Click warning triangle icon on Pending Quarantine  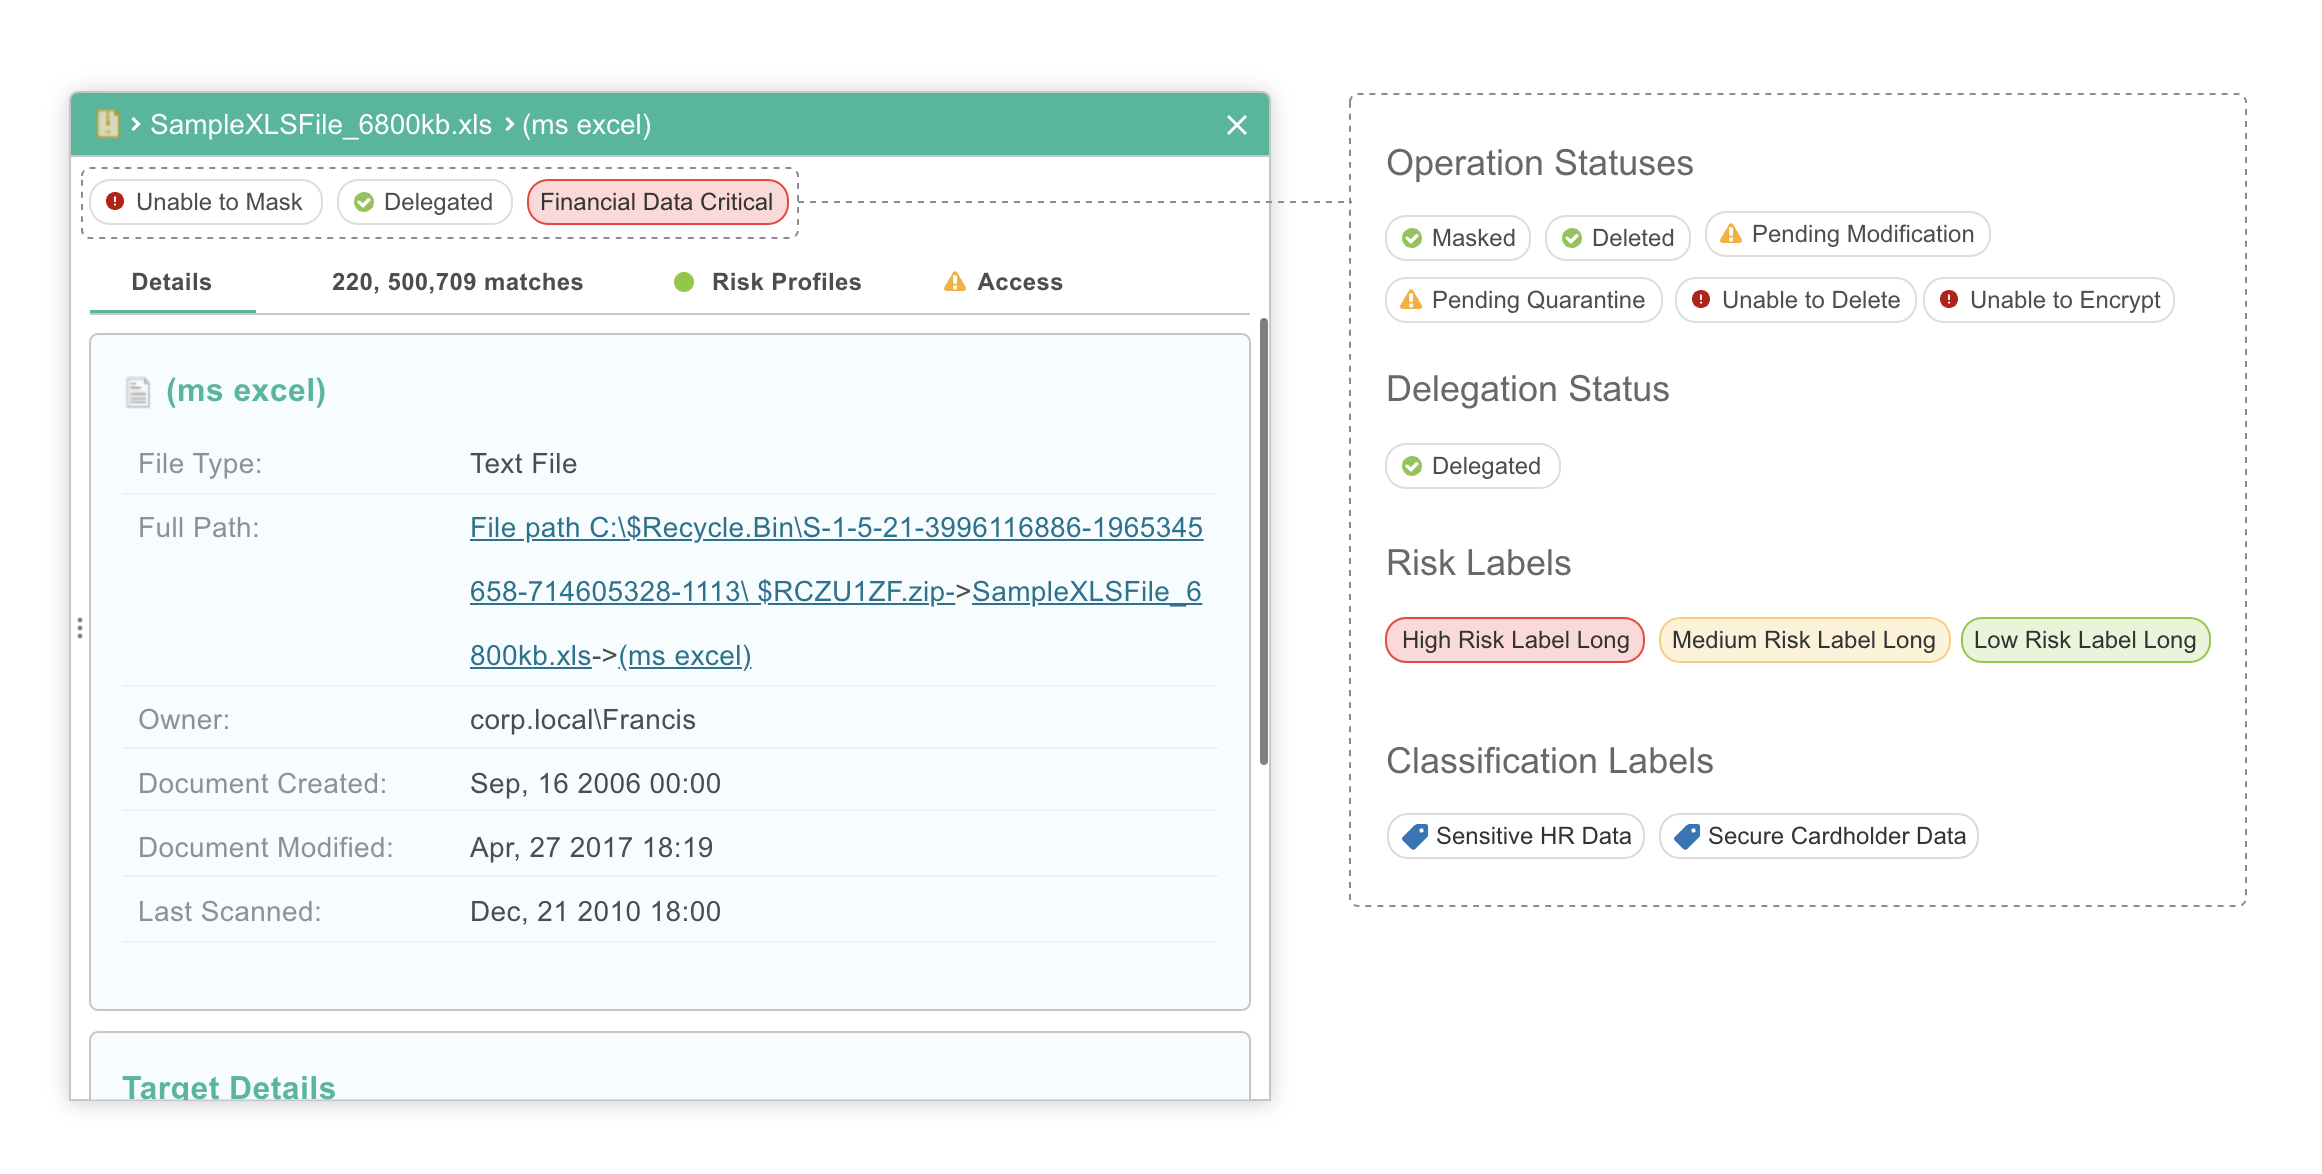(x=1411, y=300)
